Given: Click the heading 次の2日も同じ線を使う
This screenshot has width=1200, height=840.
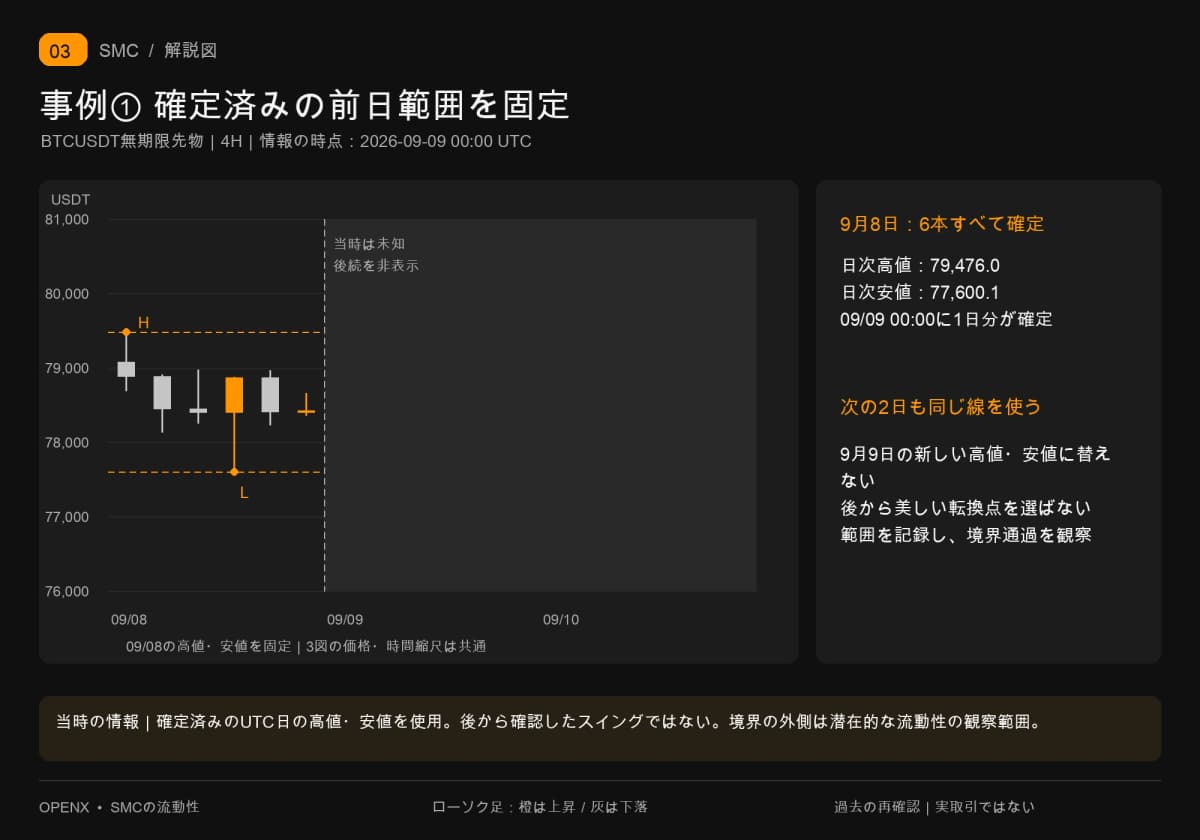Looking at the screenshot, I should (941, 406).
